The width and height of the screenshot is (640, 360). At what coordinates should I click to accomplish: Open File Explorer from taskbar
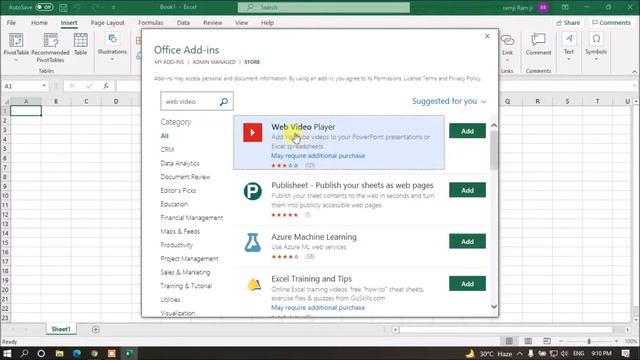[59, 353]
